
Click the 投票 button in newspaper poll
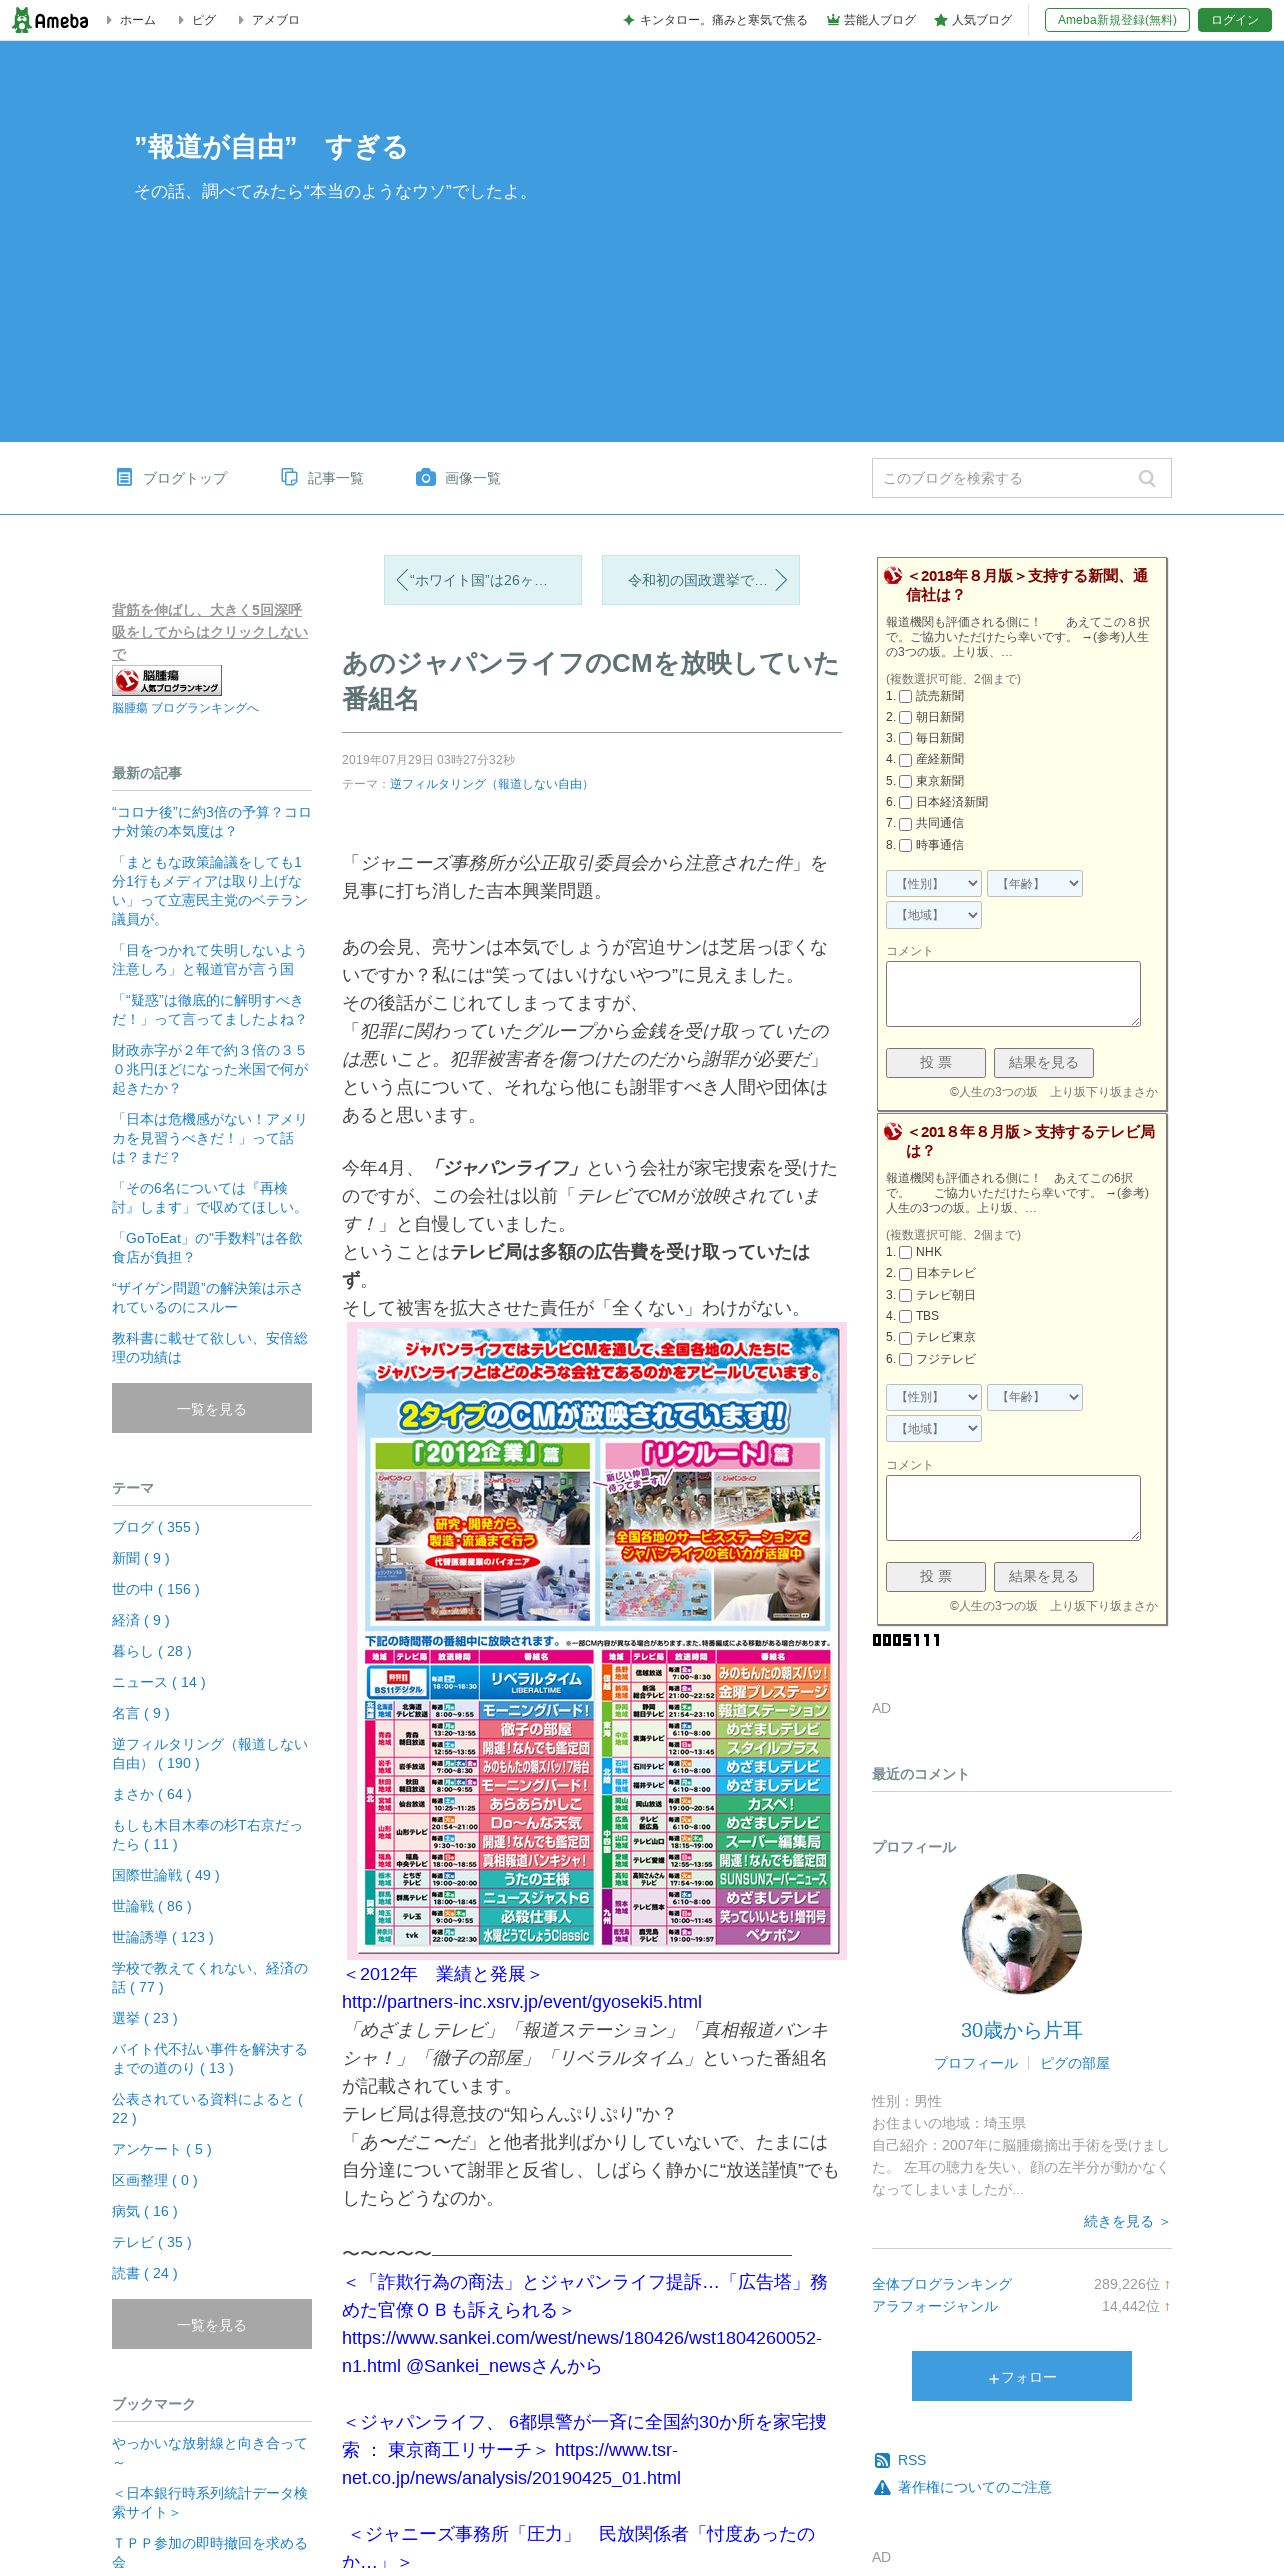(x=936, y=1062)
